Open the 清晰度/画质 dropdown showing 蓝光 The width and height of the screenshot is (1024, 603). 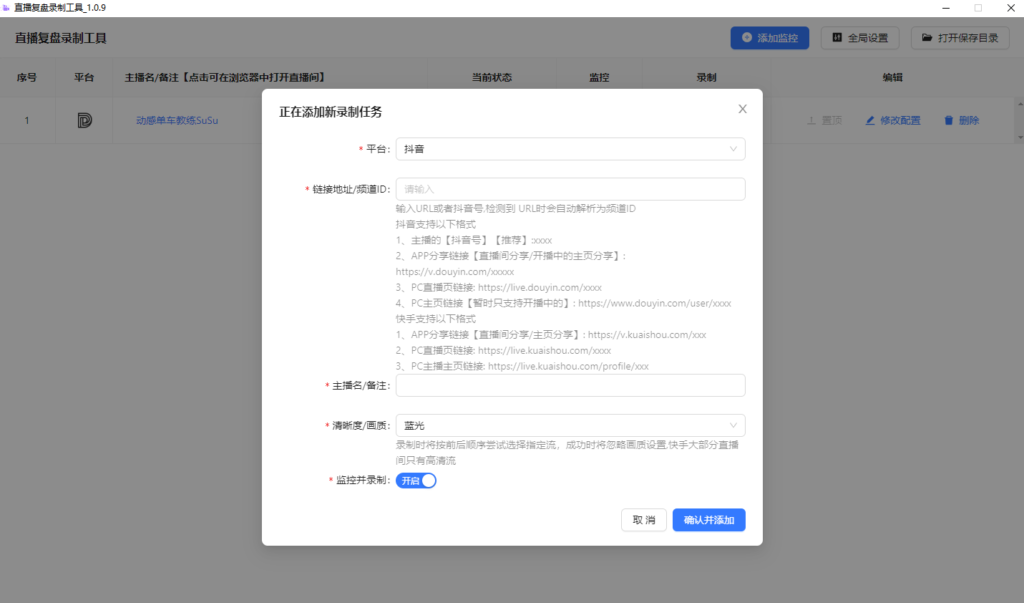coord(570,425)
